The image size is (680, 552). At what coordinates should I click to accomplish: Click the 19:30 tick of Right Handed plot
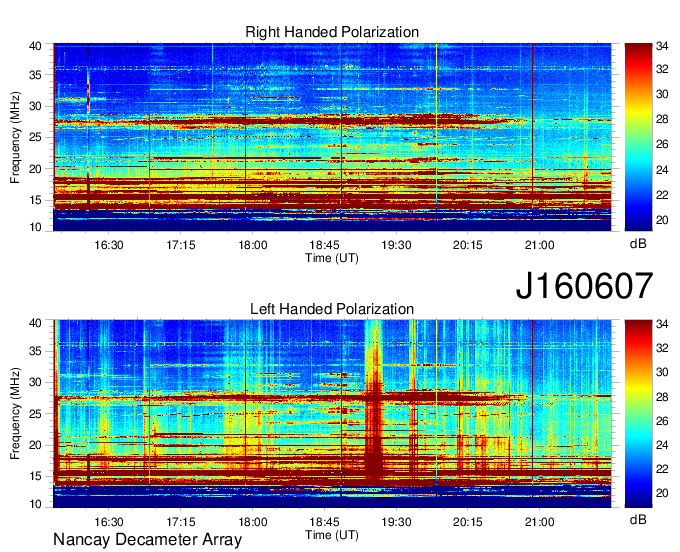pos(396,245)
